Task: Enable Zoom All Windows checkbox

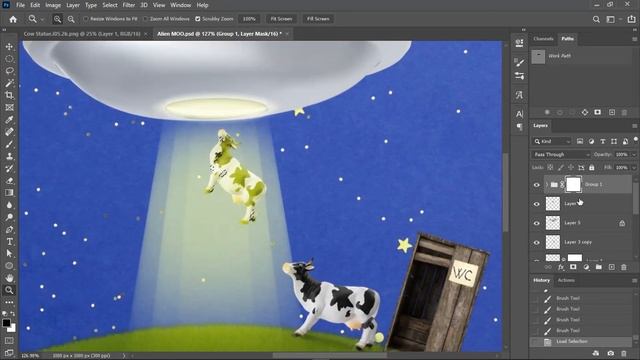Action: (146, 19)
